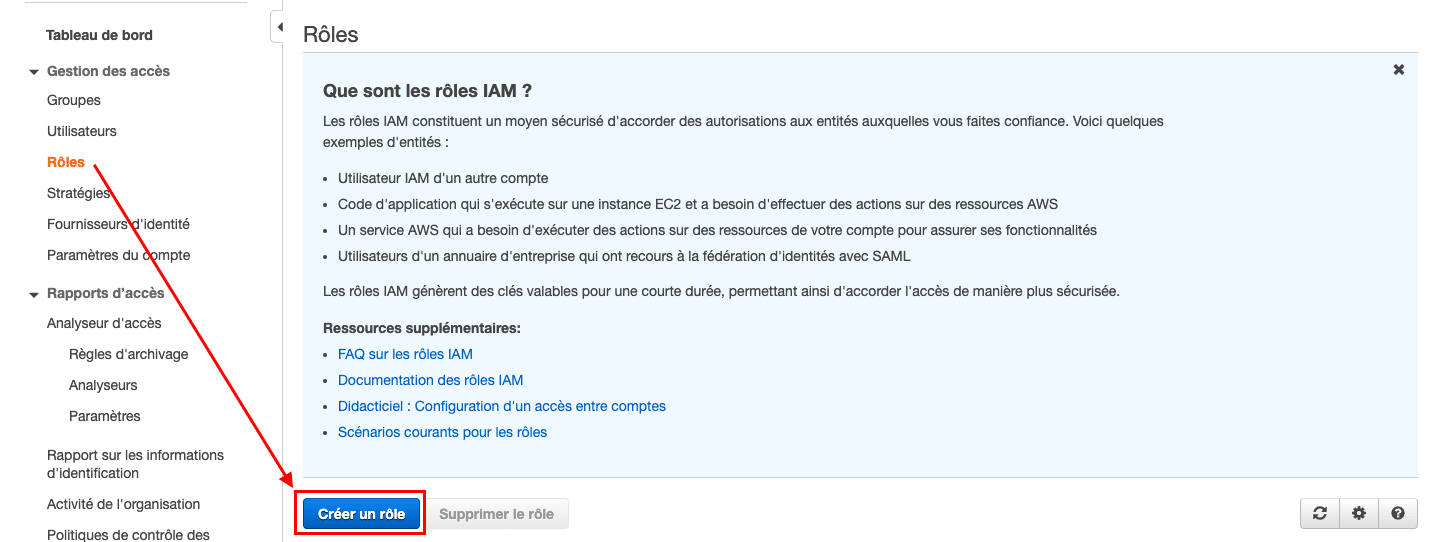Open Documentation des rôles IAM link
1440x542 pixels.
click(x=430, y=380)
